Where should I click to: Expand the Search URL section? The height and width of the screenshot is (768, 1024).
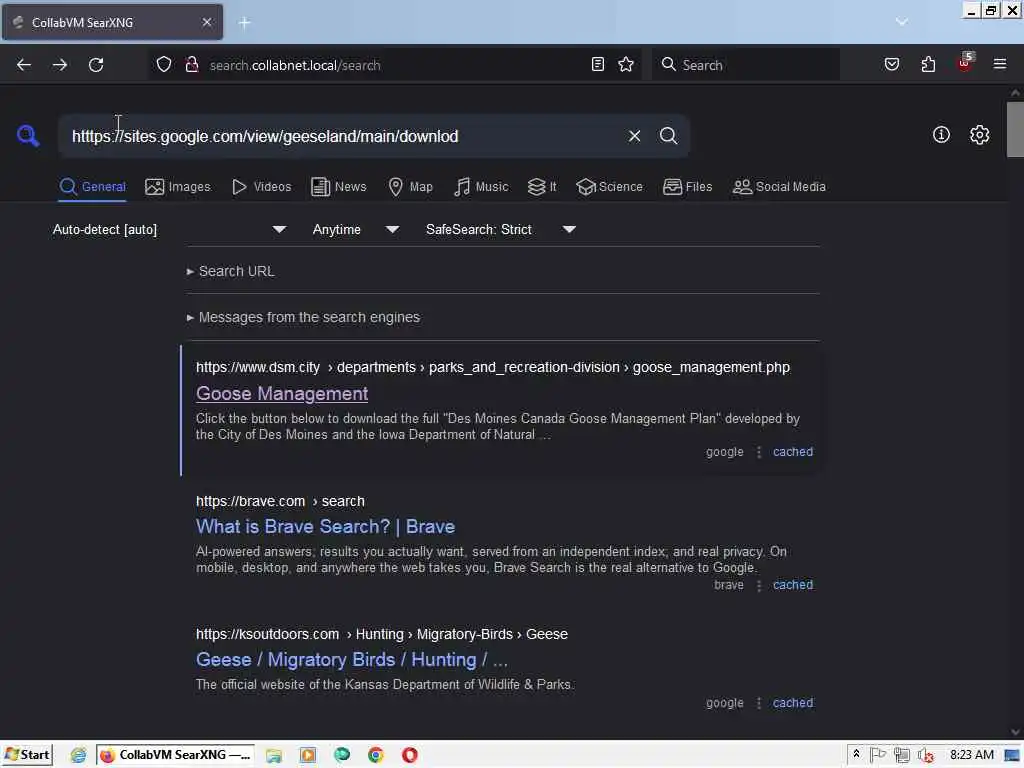point(230,271)
